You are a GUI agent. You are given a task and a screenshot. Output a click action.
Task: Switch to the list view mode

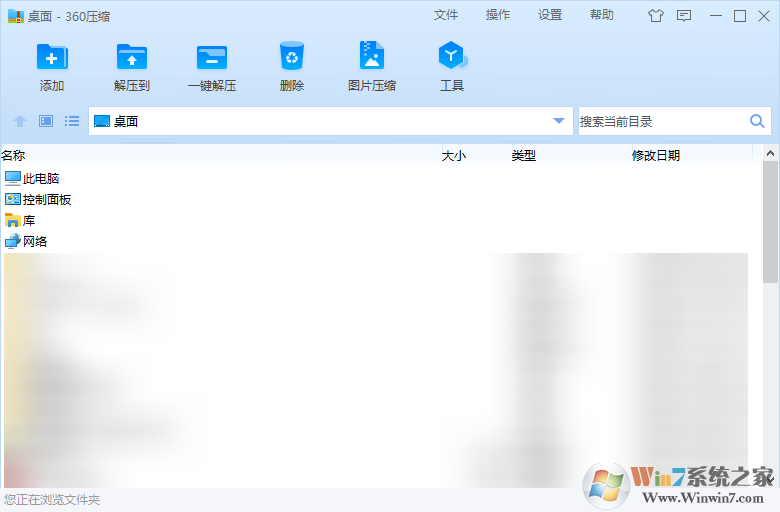coord(72,121)
